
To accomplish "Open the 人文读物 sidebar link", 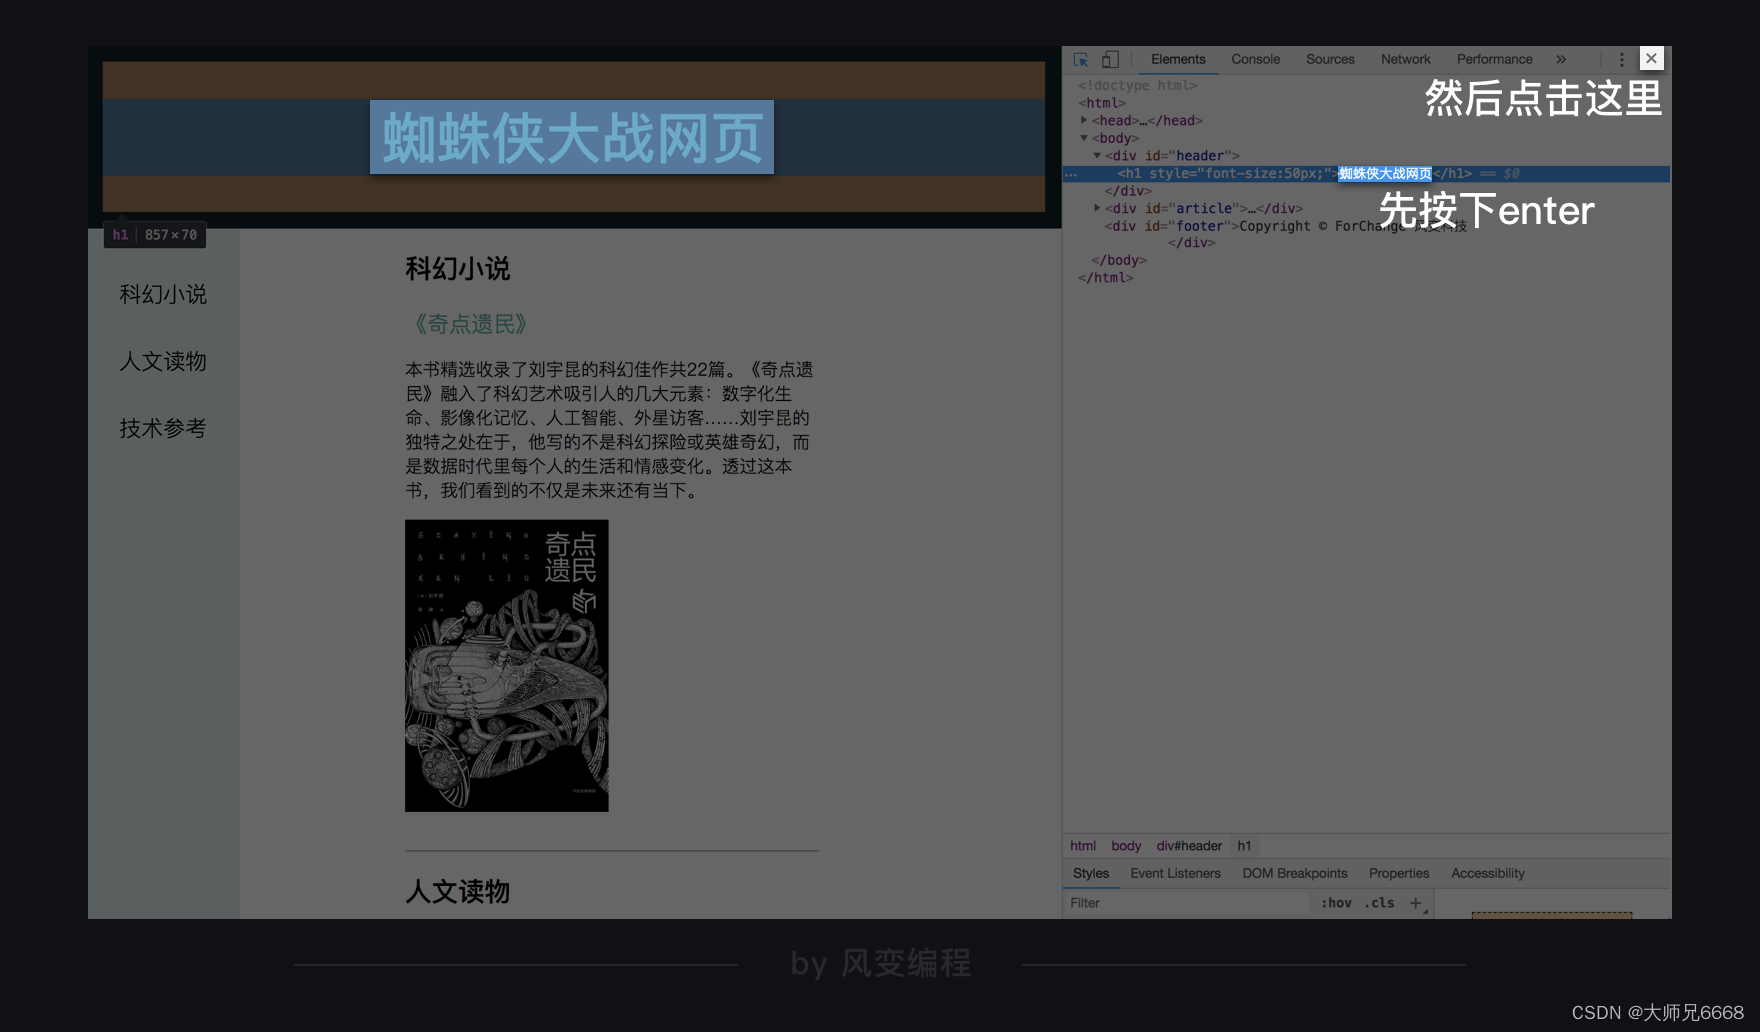I will tap(163, 361).
